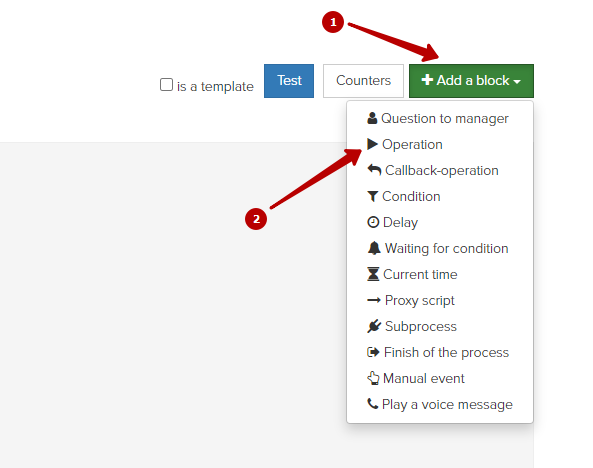Click the funnel icon for Condition

(x=373, y=196)
